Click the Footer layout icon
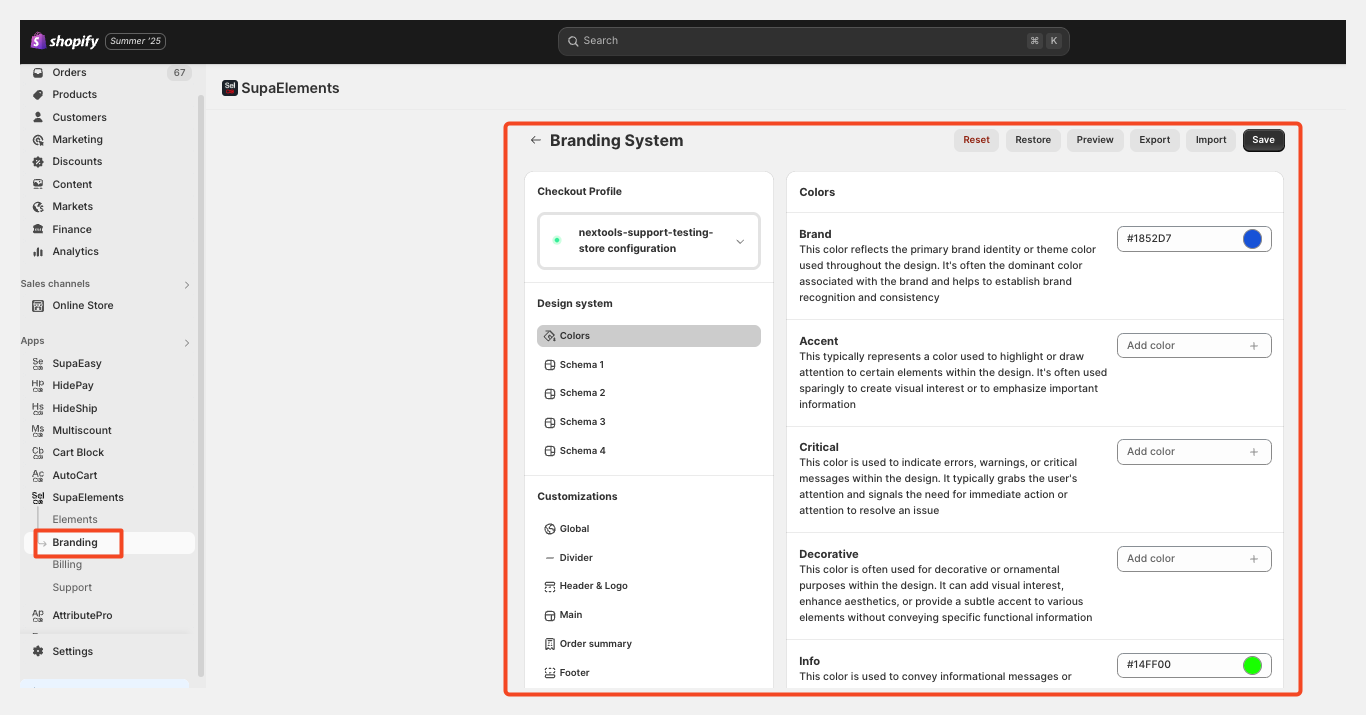 [x=550, y=673]
